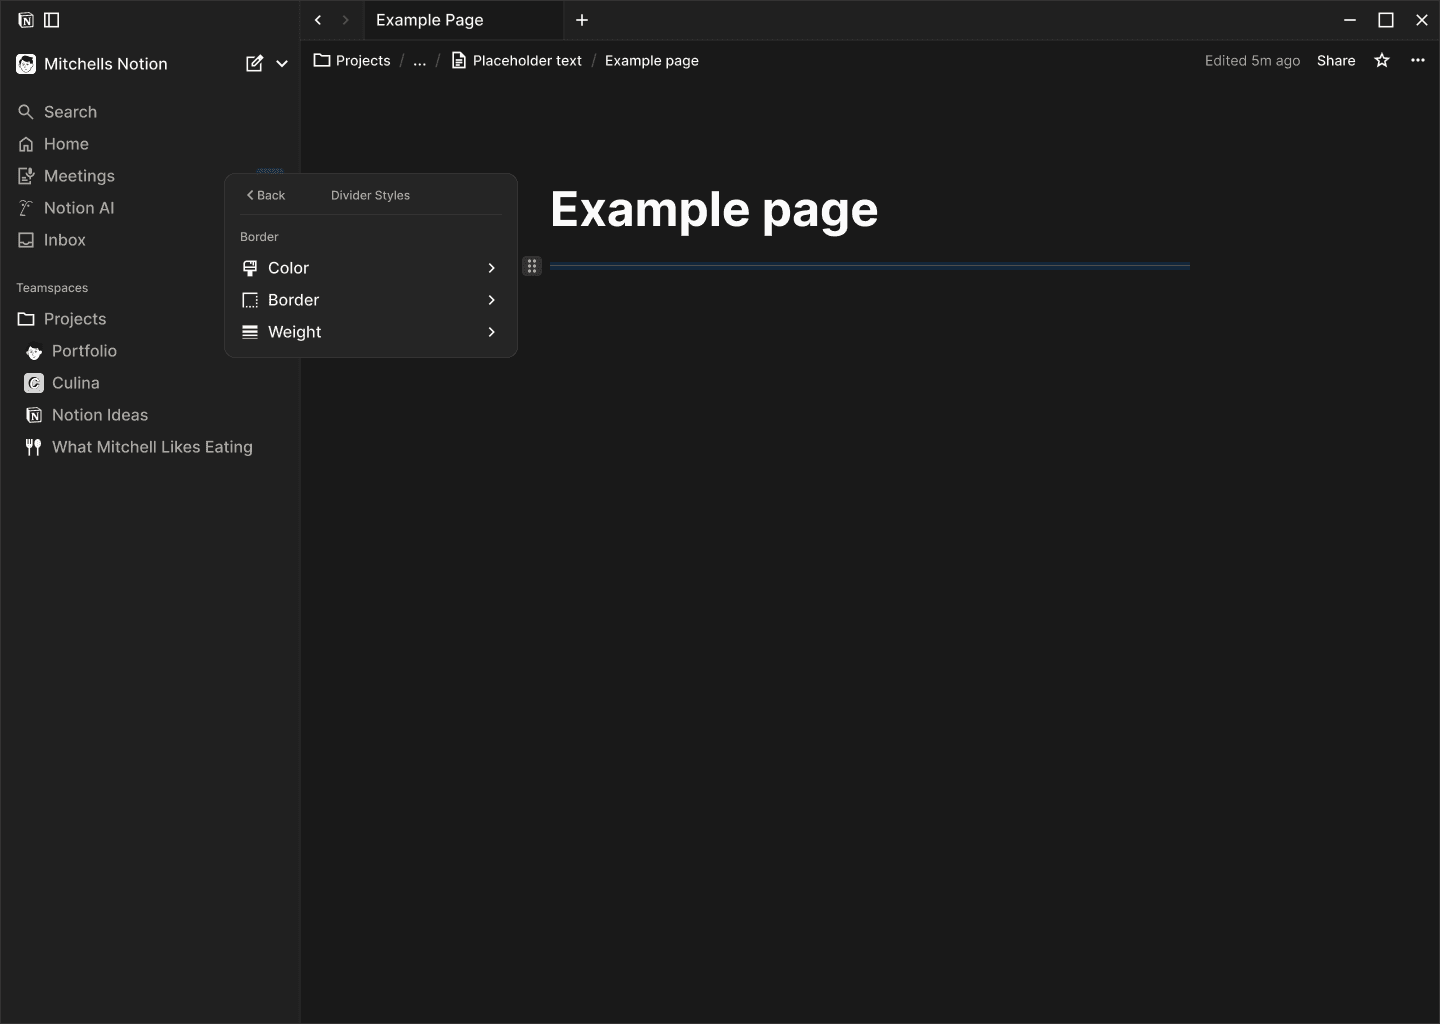Open the workspace dropdown chevron
The image size is (1440, 1024).
click(281, 63)
